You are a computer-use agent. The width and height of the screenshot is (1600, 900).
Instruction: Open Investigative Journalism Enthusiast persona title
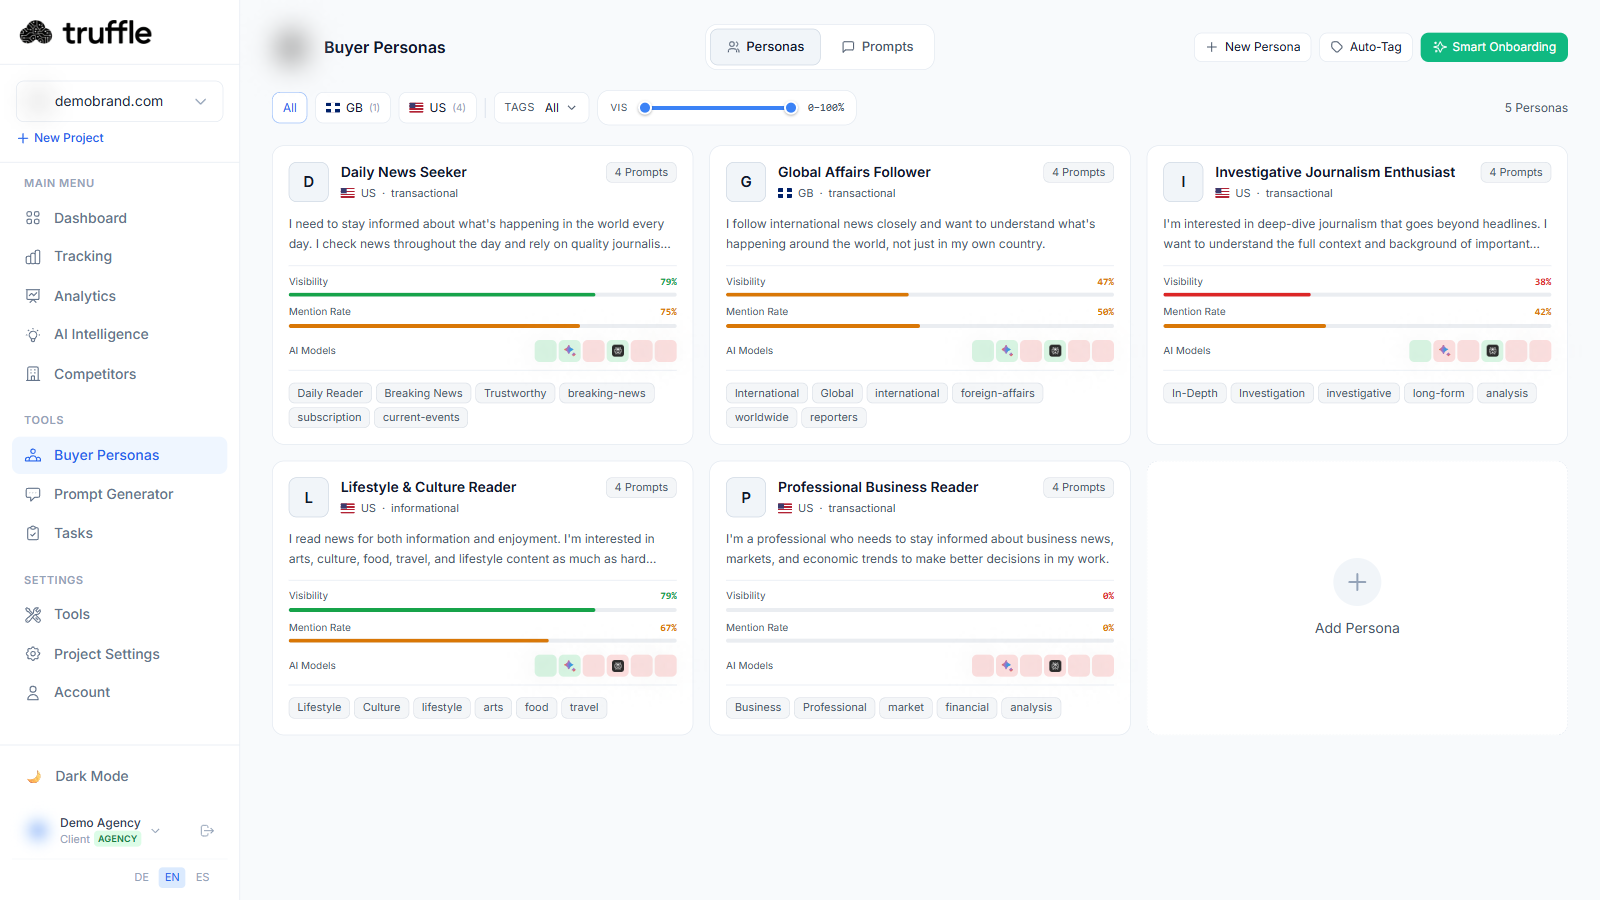tap(1335, 172)
